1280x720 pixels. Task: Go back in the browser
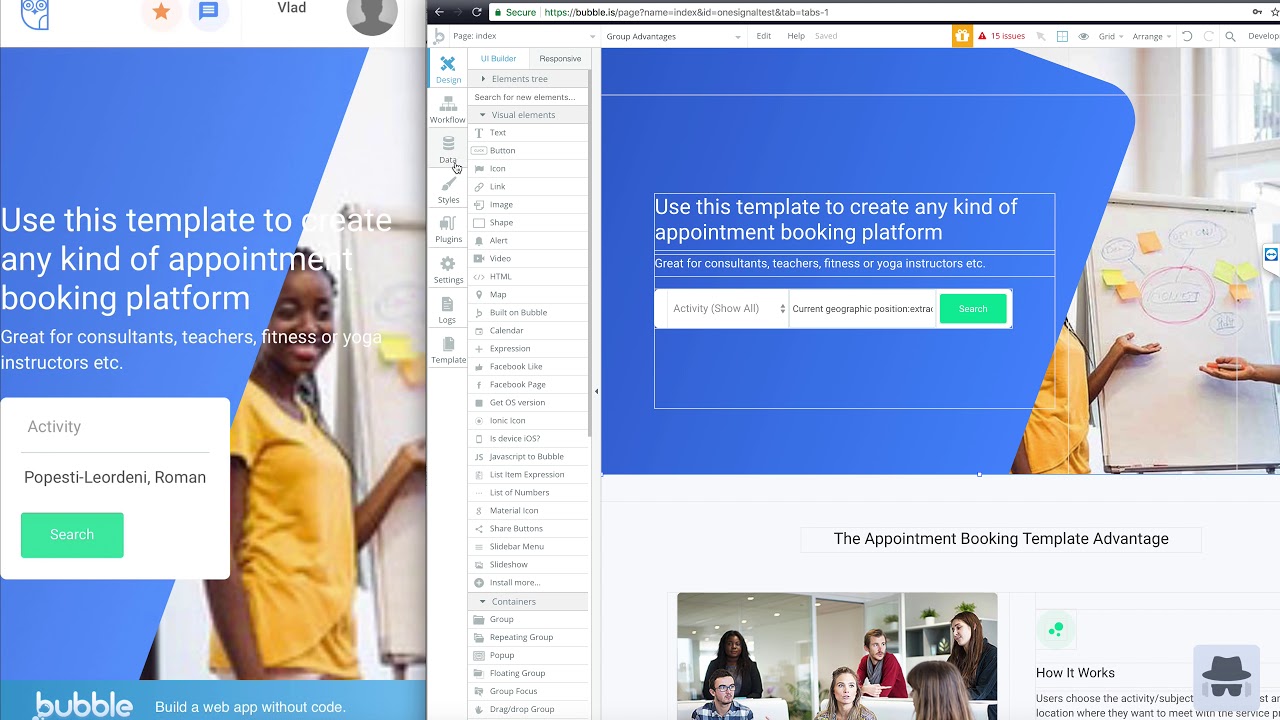(x=439, y=12)
